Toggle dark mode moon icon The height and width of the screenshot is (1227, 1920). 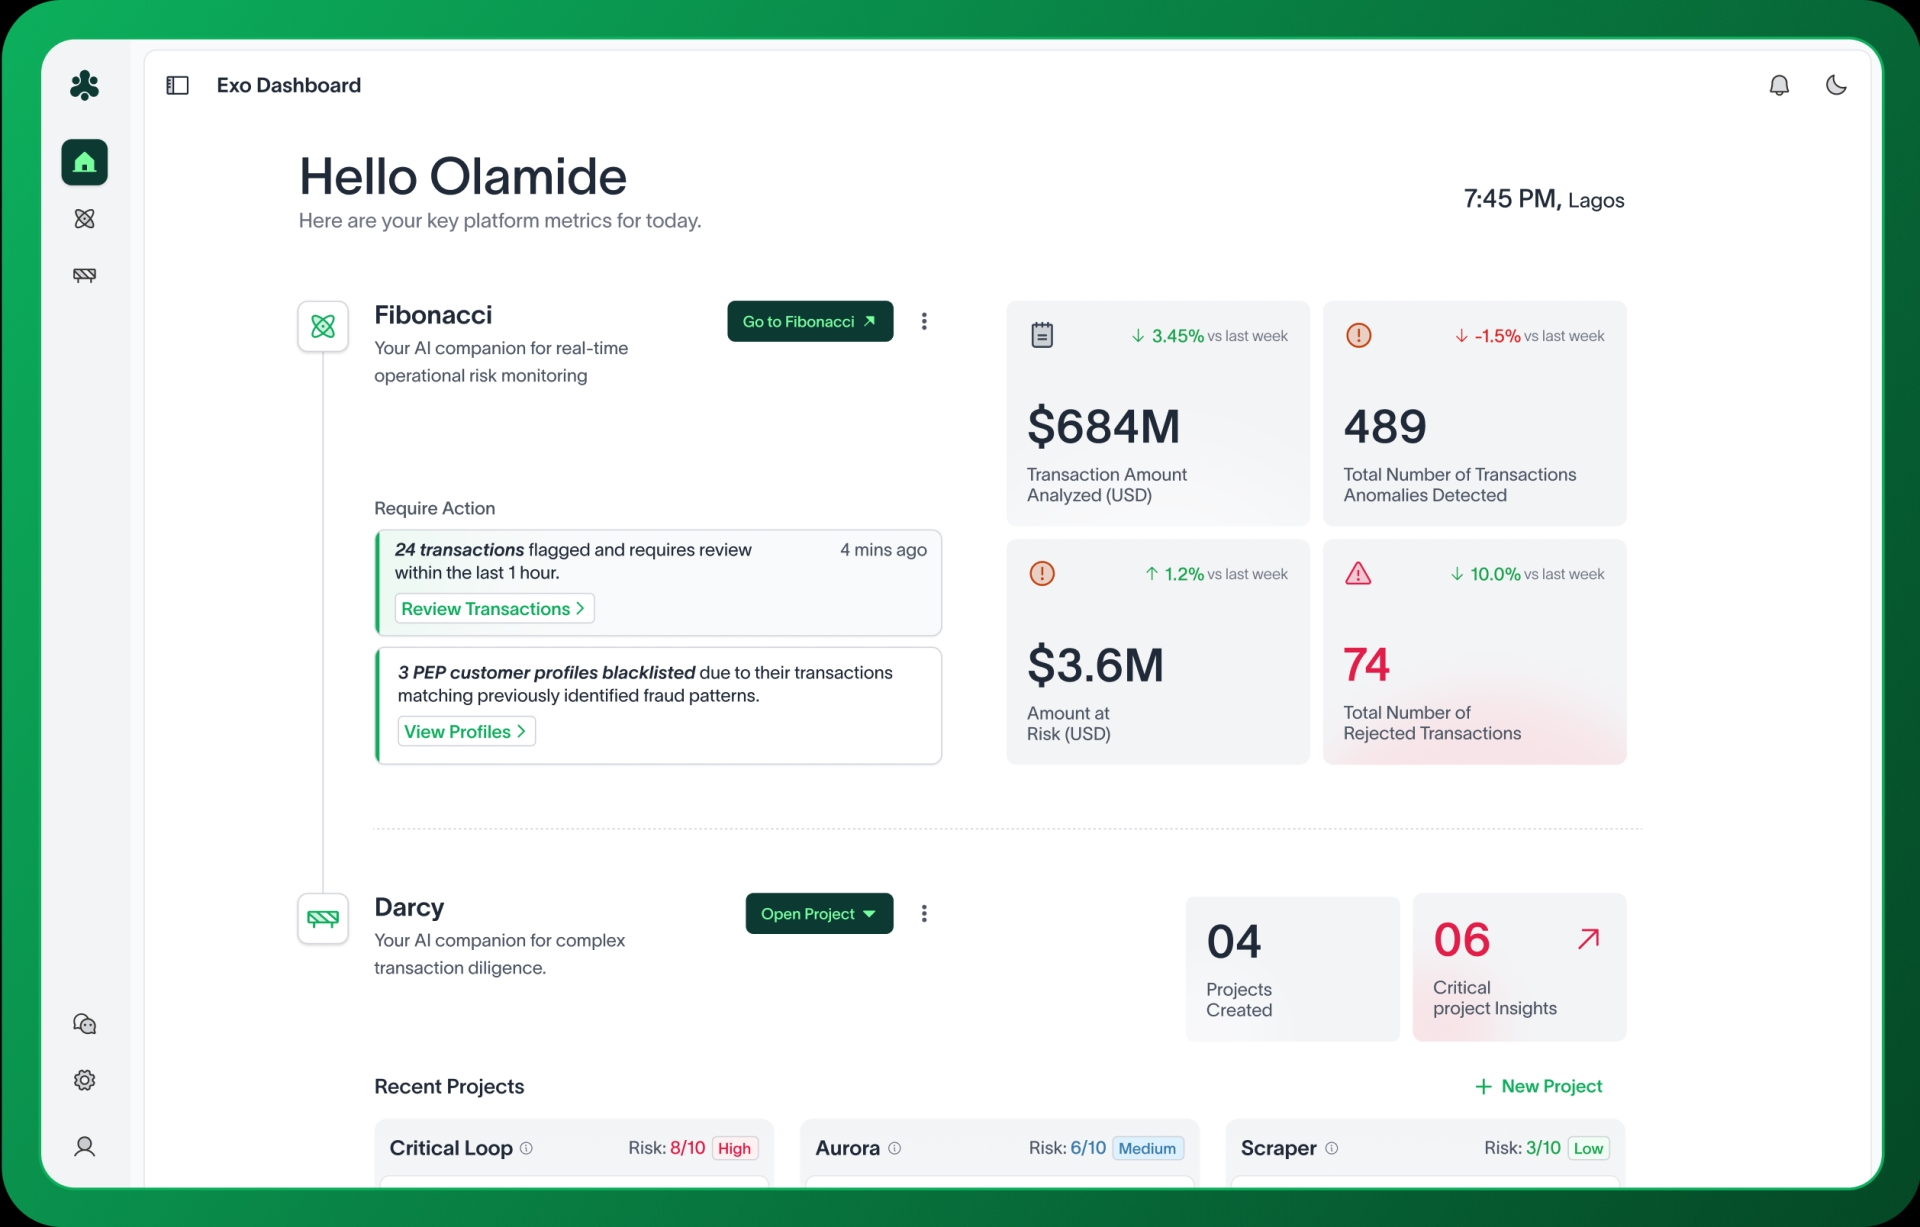(x=1836, y=85)
